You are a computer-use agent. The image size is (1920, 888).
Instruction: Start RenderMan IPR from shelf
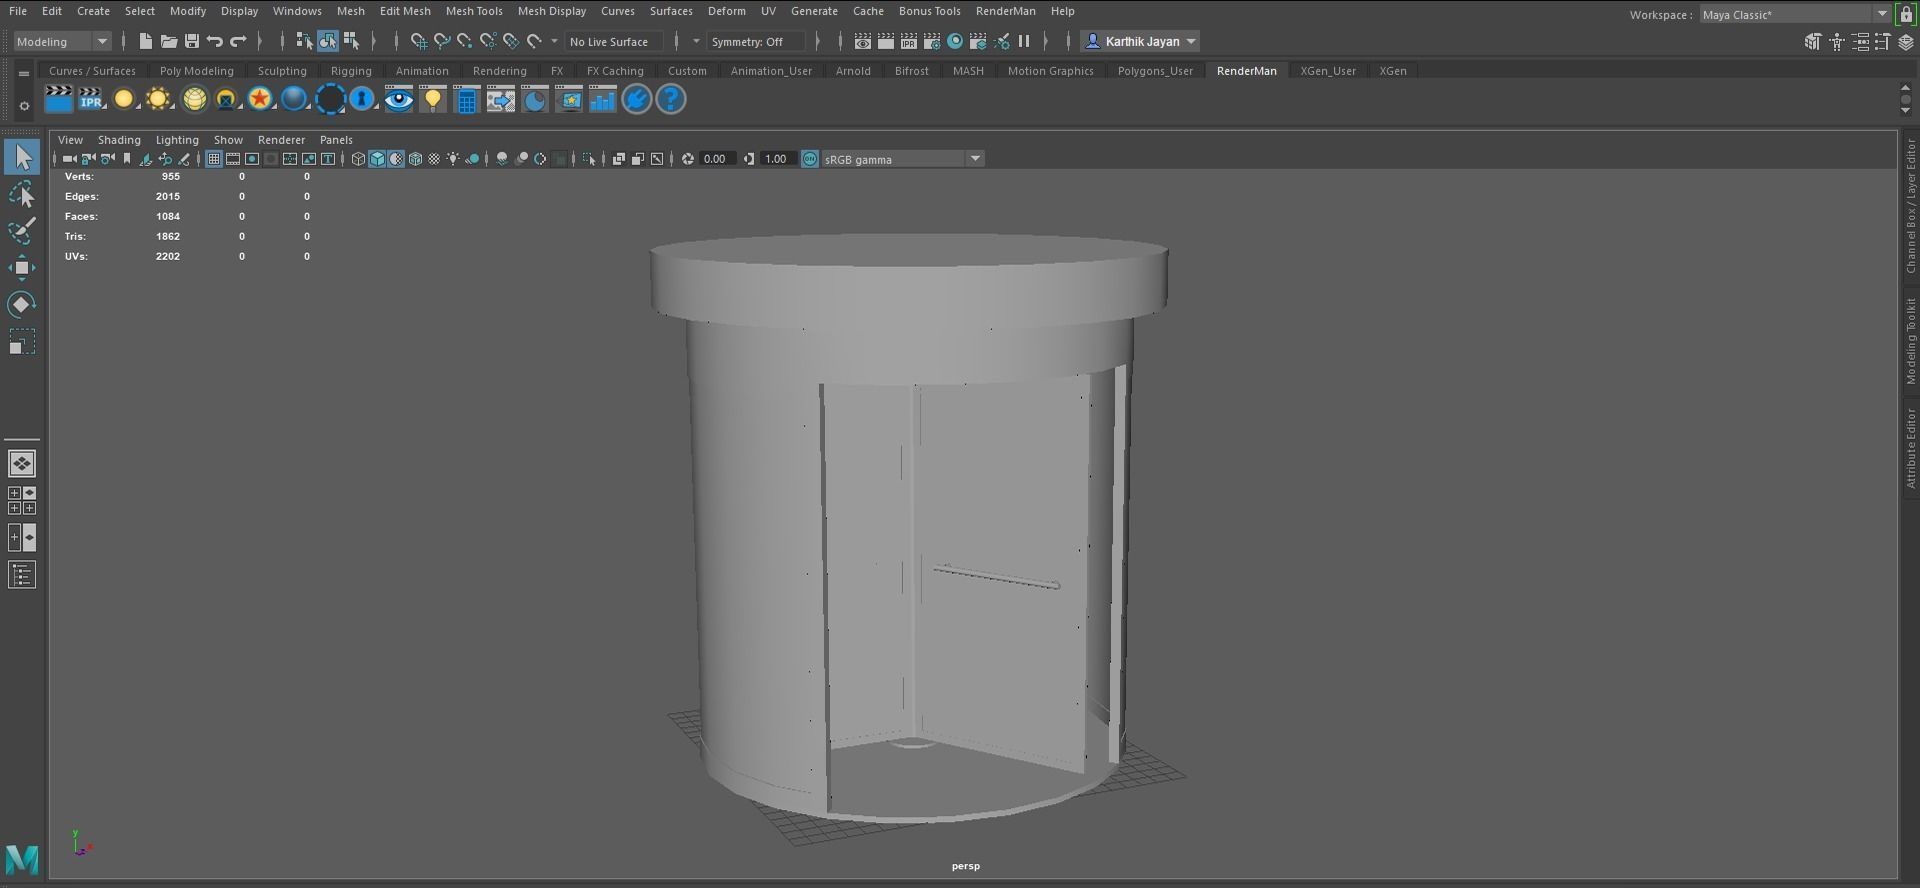(91, 99)
